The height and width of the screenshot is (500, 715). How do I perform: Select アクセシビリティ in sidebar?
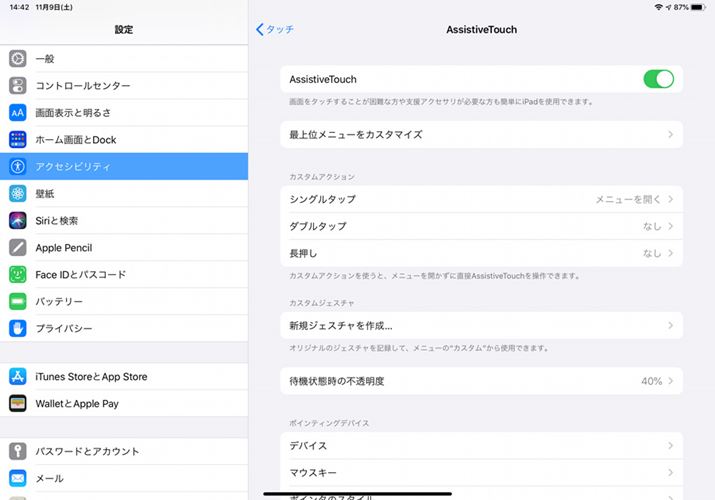[x=124, y=166]
